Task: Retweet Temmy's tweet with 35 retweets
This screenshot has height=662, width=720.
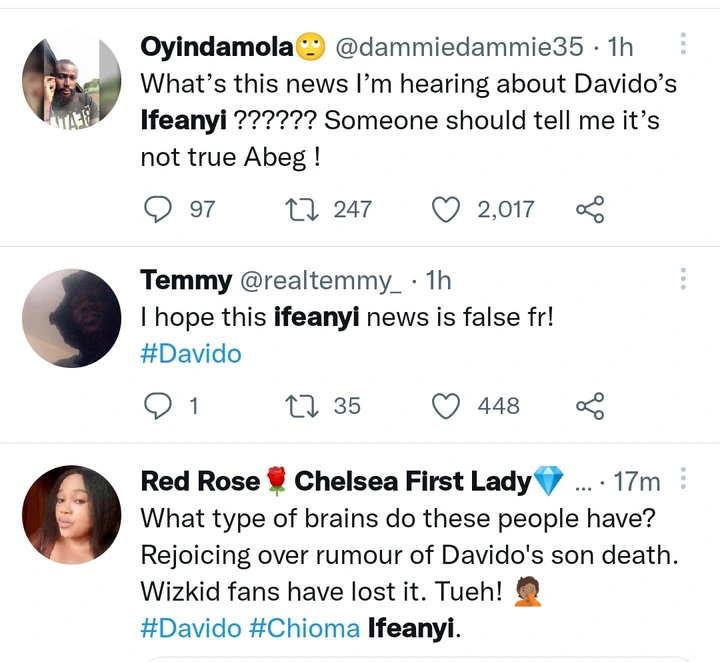Action: coord(298,405)
